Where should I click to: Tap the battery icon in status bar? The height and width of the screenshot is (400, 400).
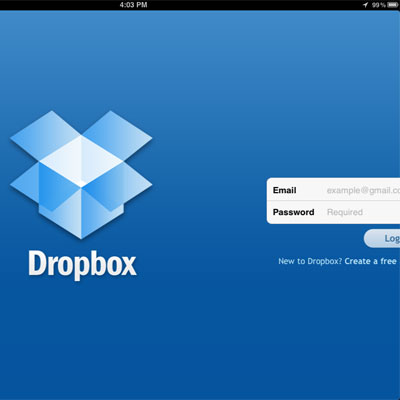[392, 5]
